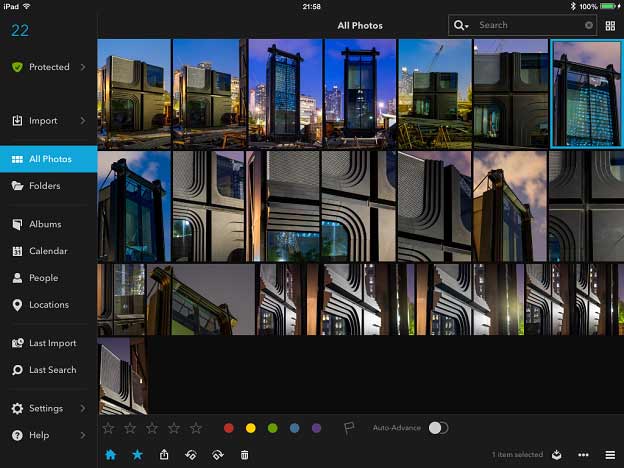Switch grid layout with the grid view icon
The height and width of the screenshot is (468, 624).
point(610,26)
